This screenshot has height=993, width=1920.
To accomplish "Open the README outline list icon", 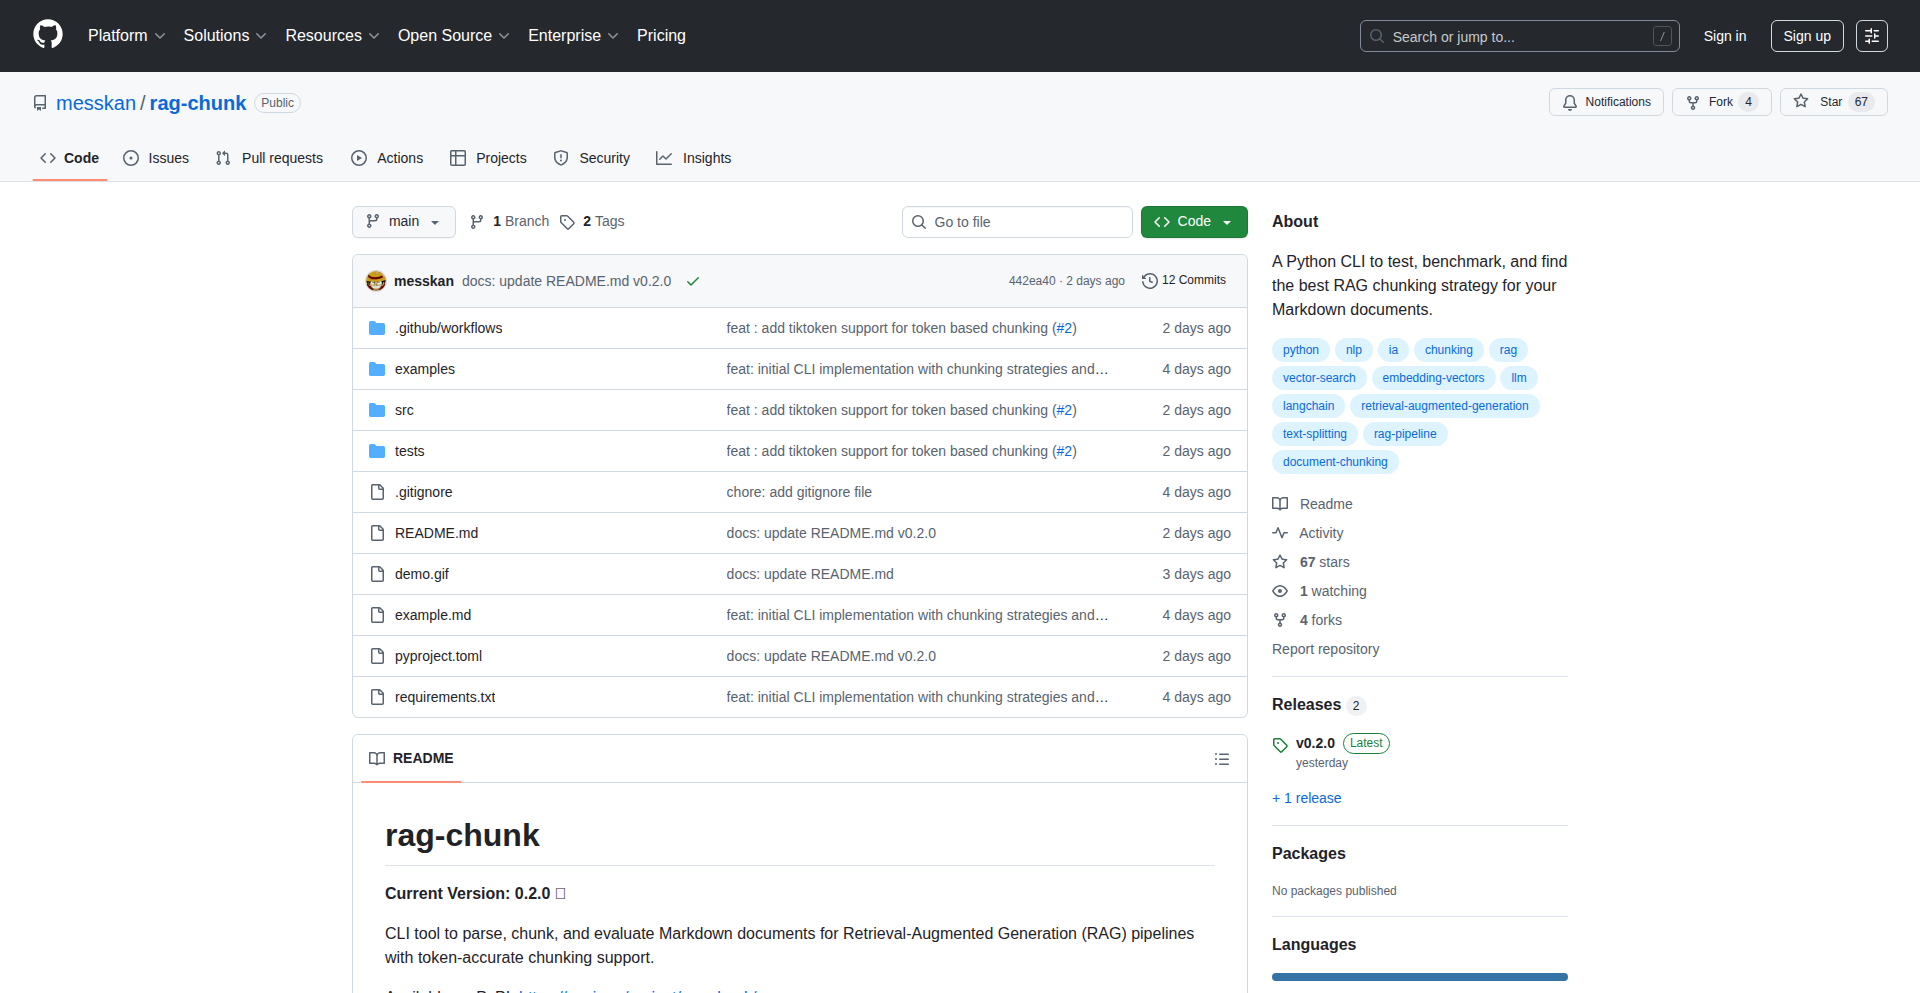I will (x=1221, y=759).
